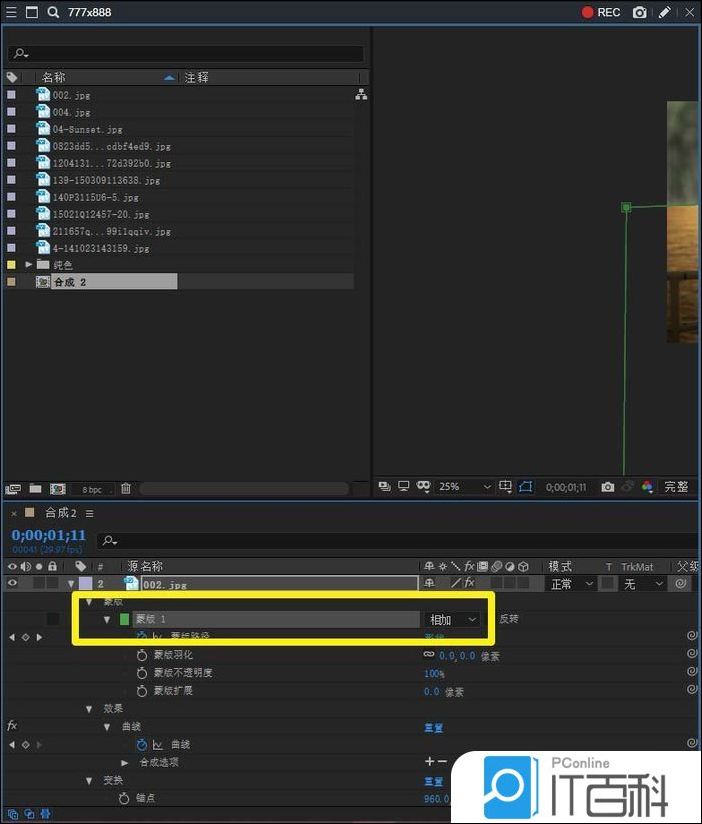The image size is (702, 824).
Task: Collapse the 变换 transform group
Action: point(90,780)
